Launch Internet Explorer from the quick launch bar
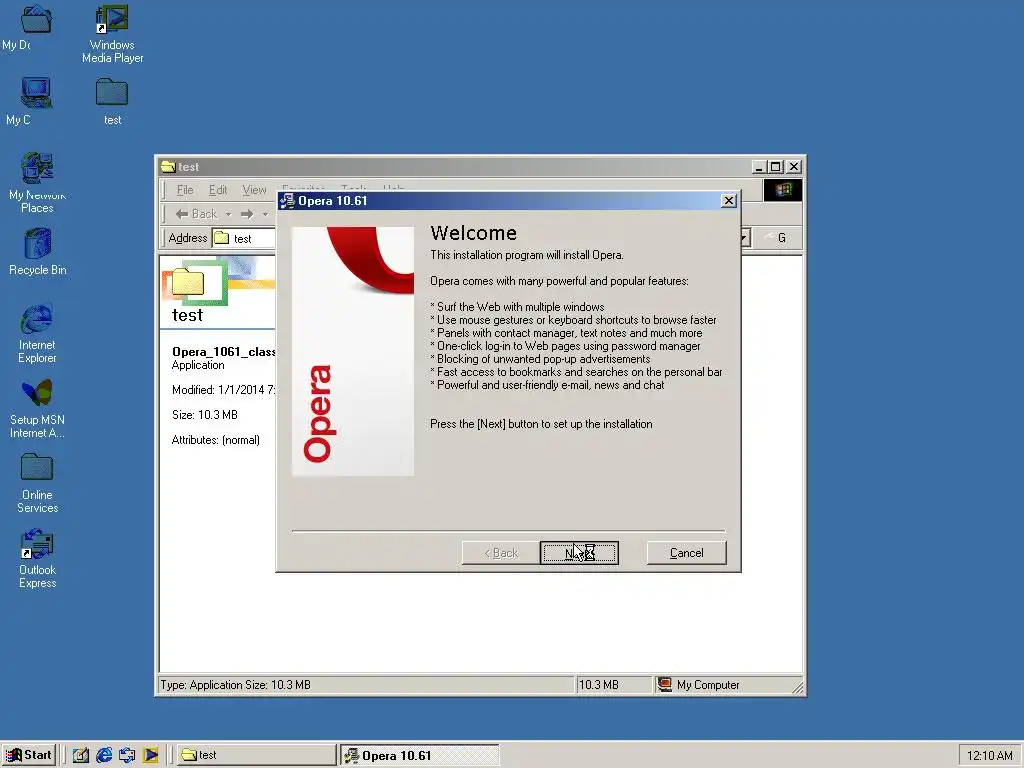Screen dimensions: 1024x768 (104, 755)
